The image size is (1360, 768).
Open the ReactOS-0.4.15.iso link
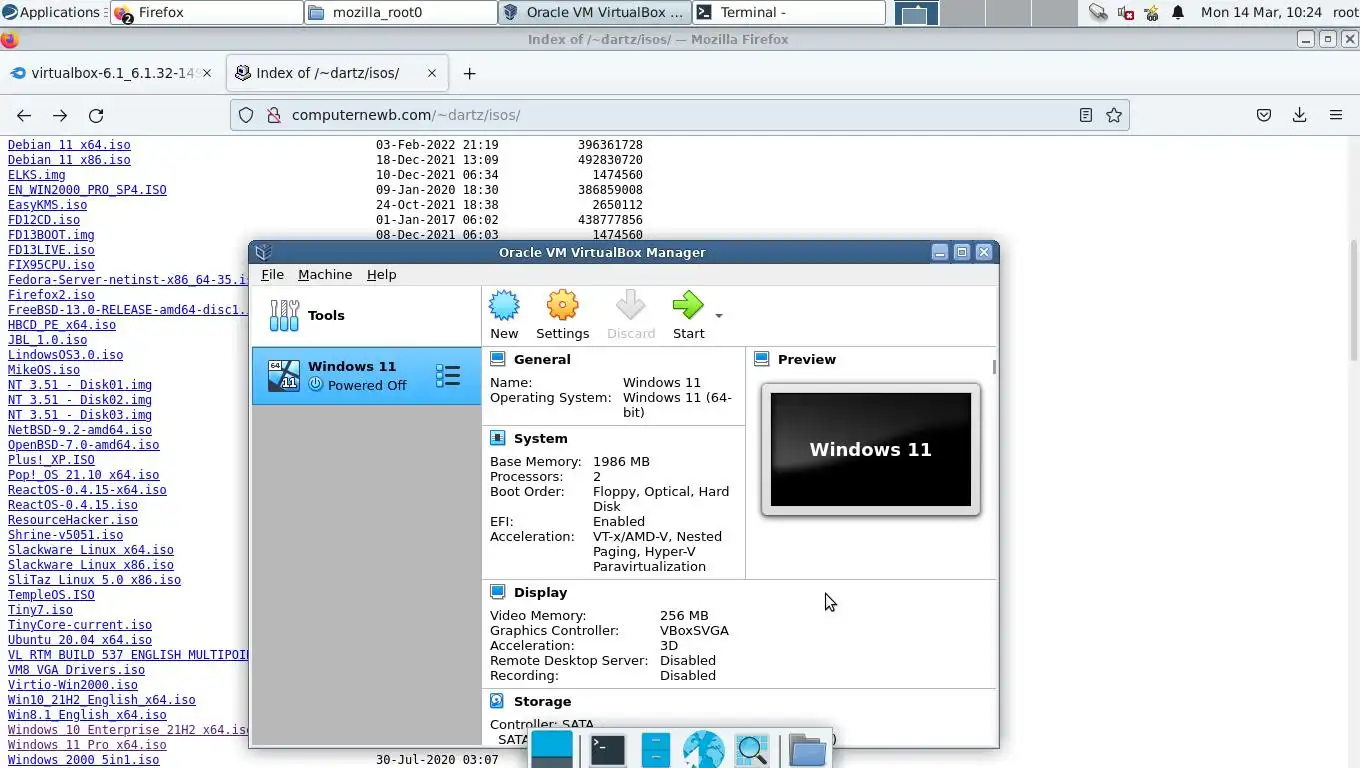pyautogui.click(x=73, y=505)
